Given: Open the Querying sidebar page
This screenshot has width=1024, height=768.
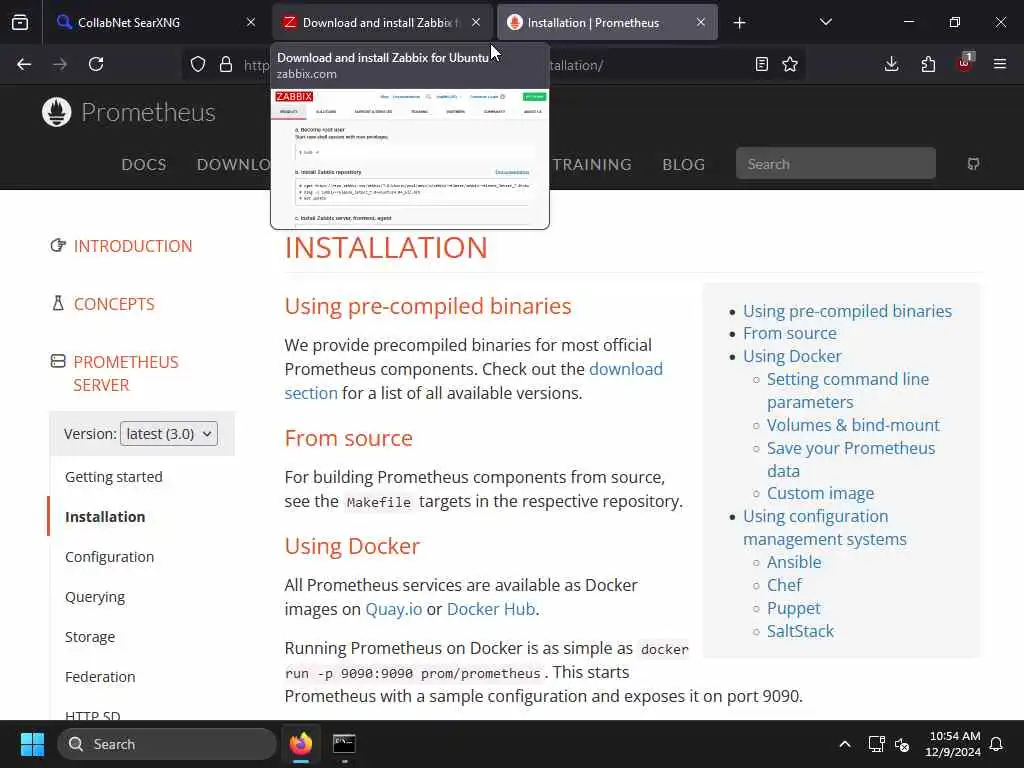Looking at the screenshot, I should coord(95,597).
